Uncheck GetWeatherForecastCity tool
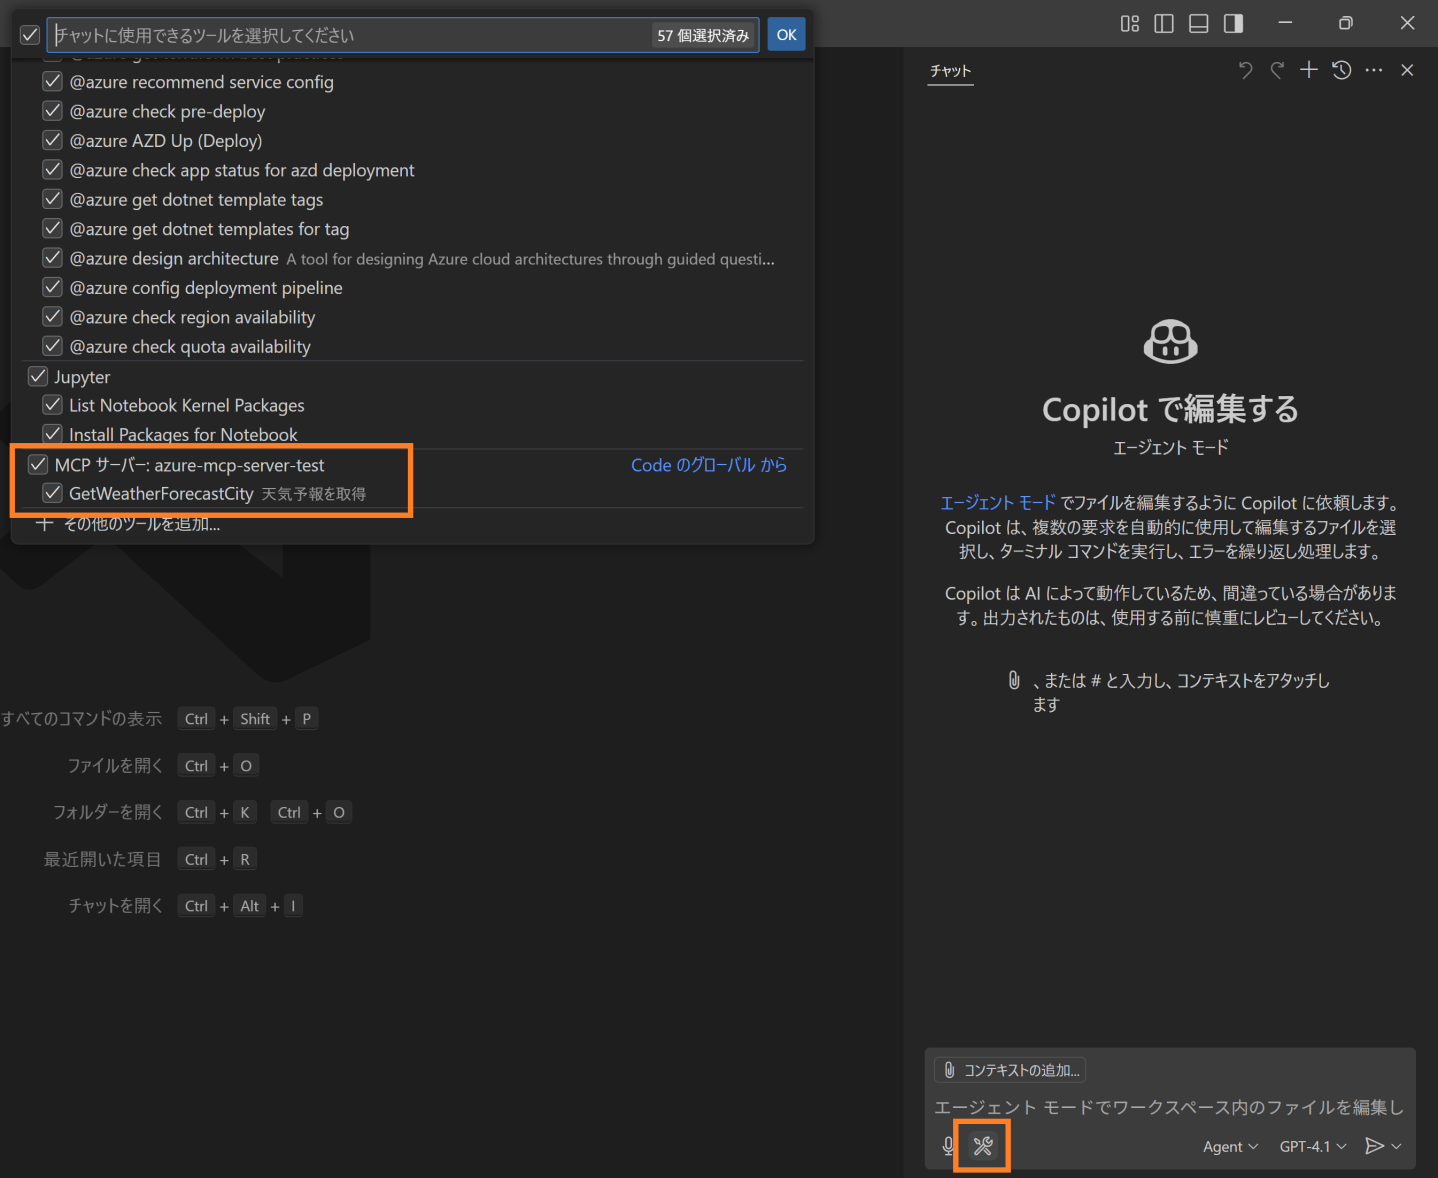Screen dimensions: 1438x1178 click(x=53, y=493)
